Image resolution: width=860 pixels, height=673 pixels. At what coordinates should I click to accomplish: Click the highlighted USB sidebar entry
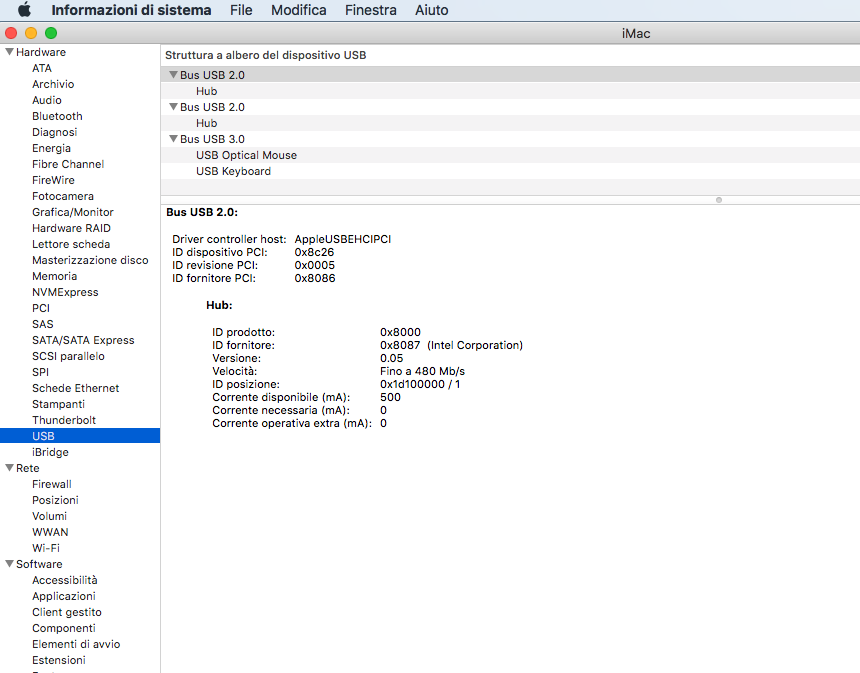(80, 436)
